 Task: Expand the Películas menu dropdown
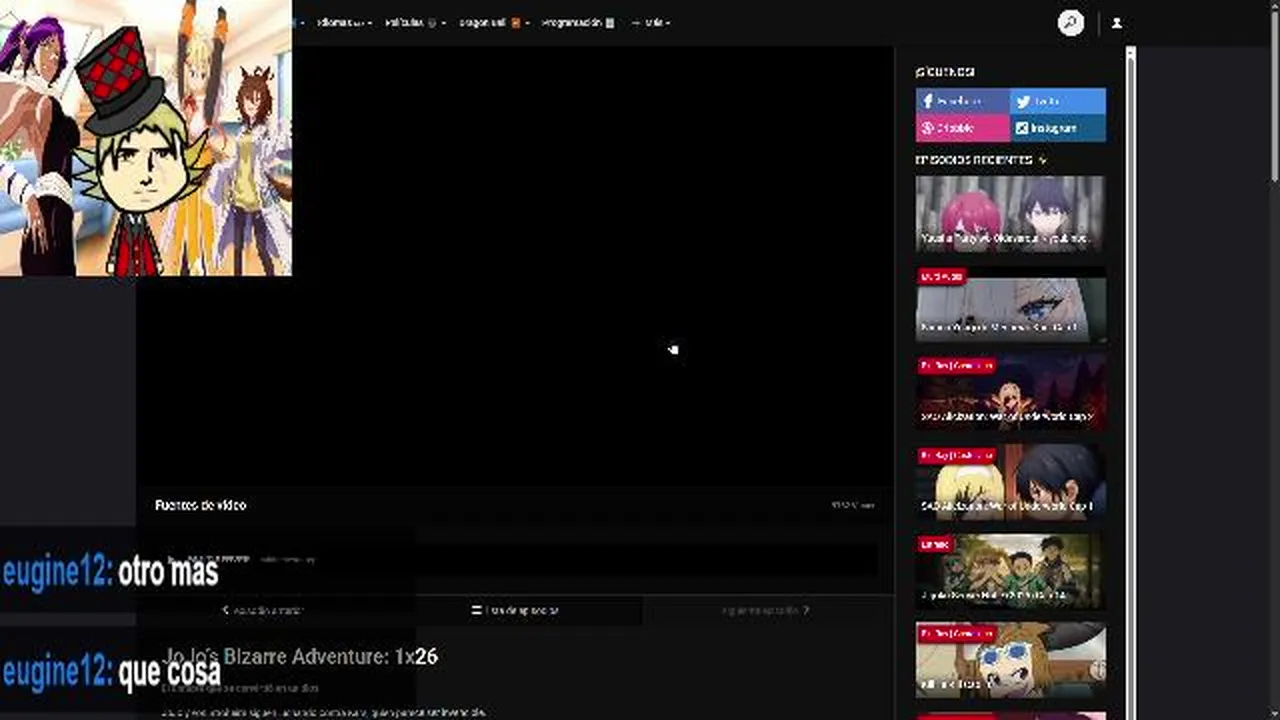(415, 22)
